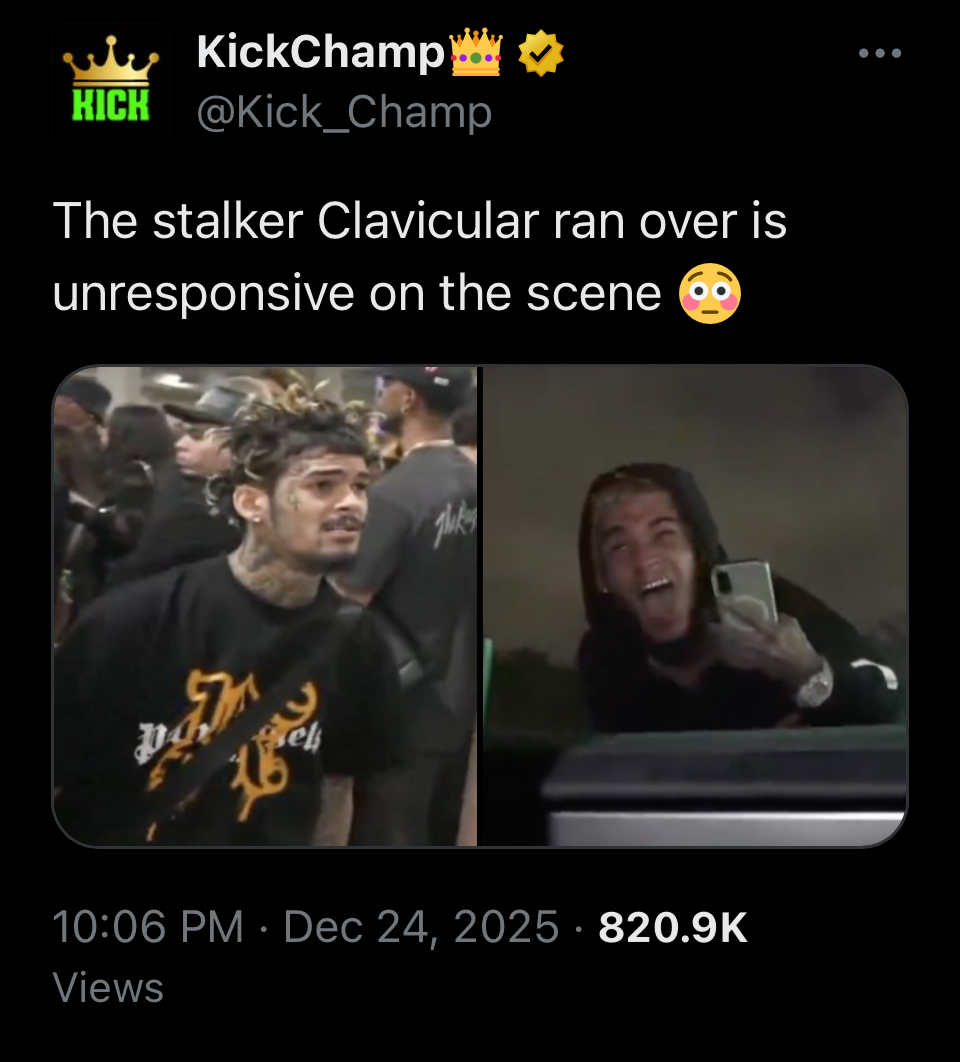Click the KickChamp display name
This screenshot has width=960, height=1062.
[x=320, y=52]
